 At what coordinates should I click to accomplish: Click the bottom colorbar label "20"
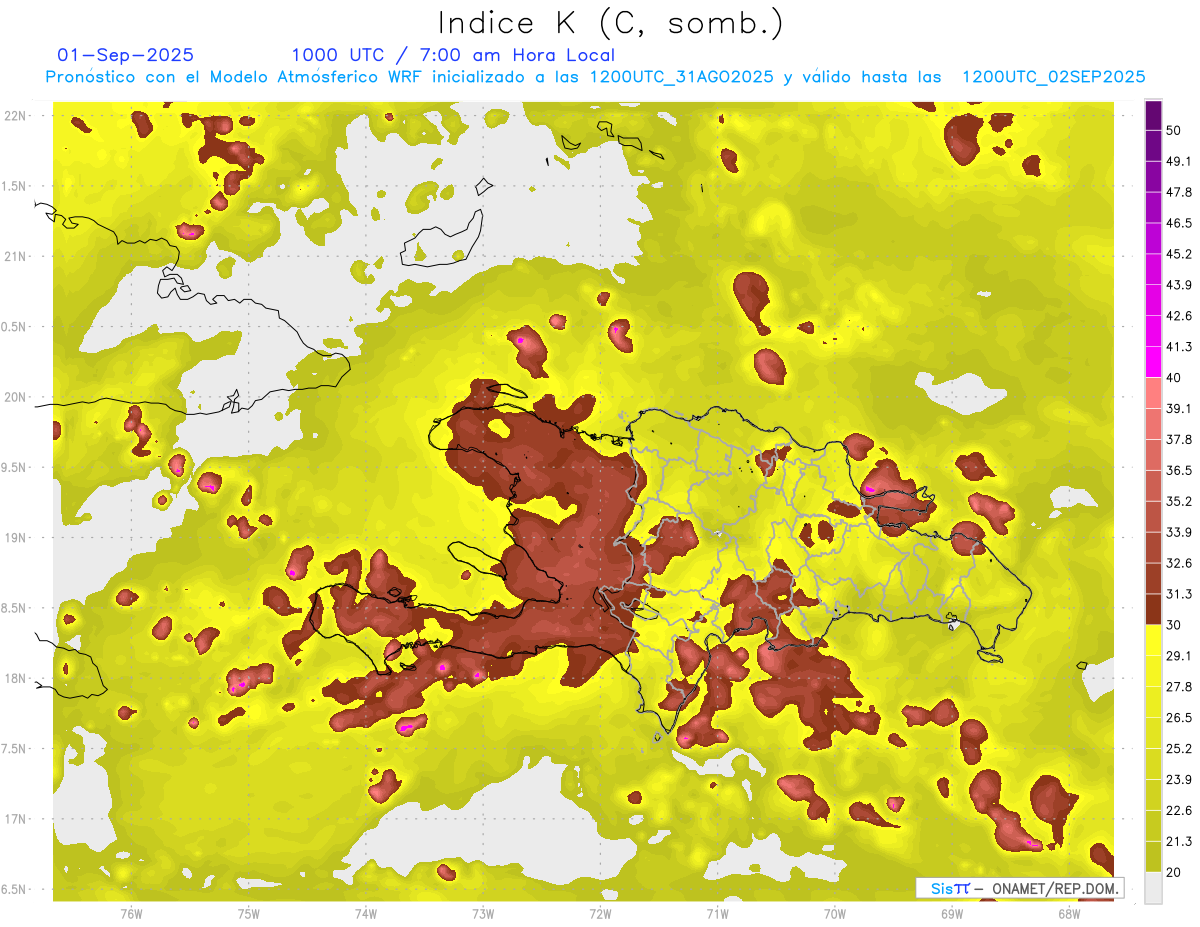coord(1175,872)
